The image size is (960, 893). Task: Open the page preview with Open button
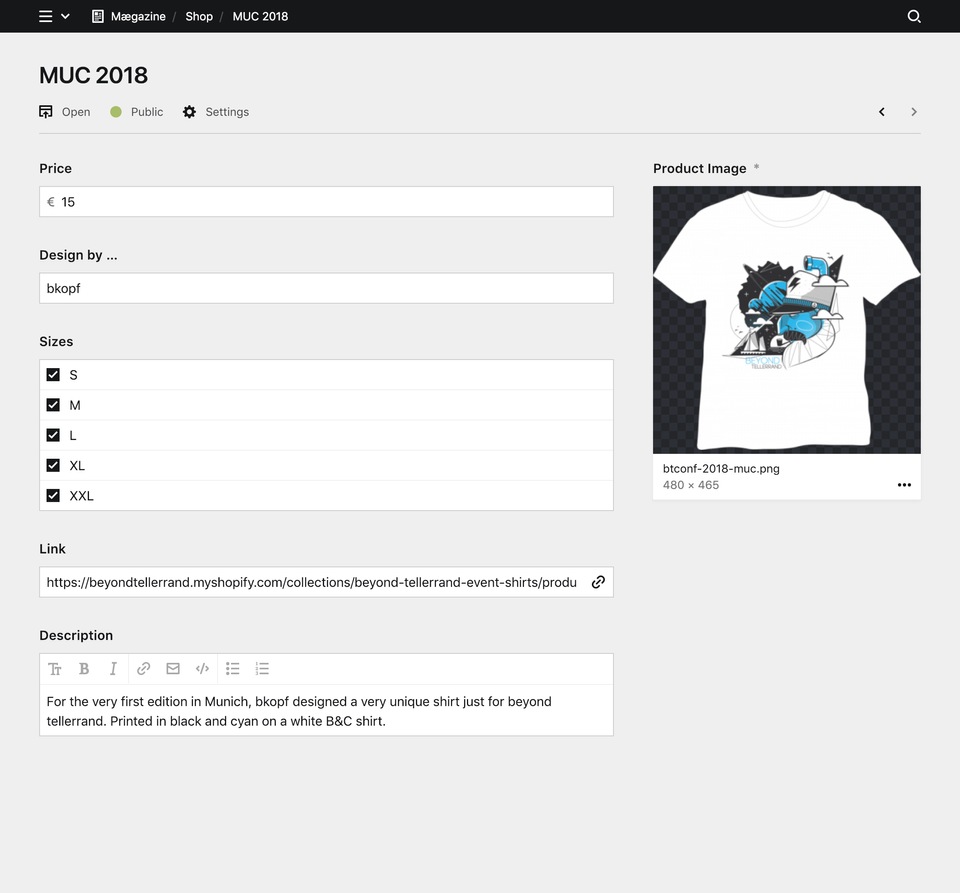65,112
